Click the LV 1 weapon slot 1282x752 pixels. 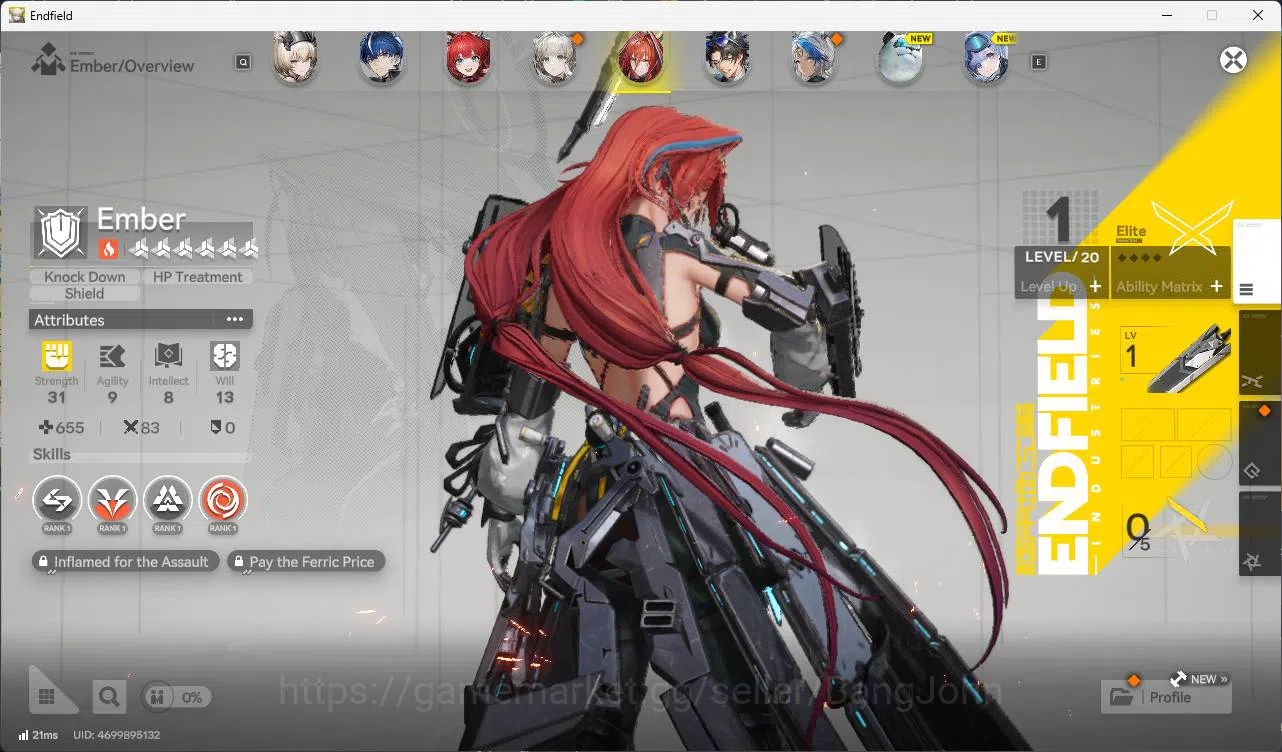1175,358
